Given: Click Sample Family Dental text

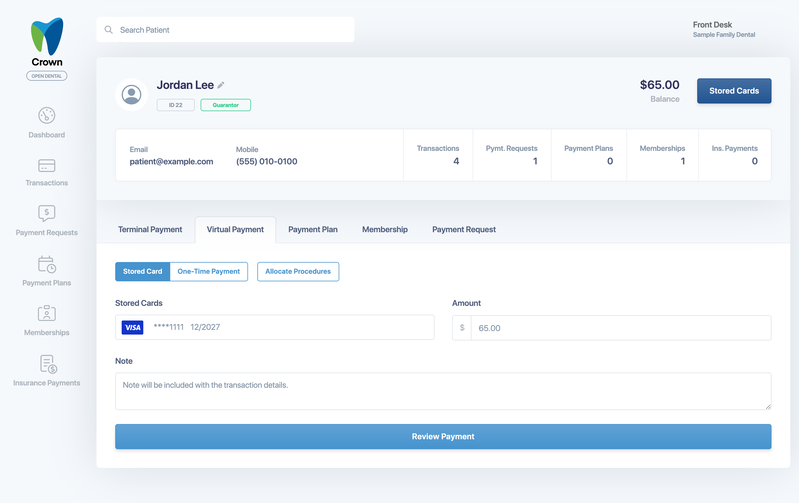Looking at the screenshot, I should [724, 35].
